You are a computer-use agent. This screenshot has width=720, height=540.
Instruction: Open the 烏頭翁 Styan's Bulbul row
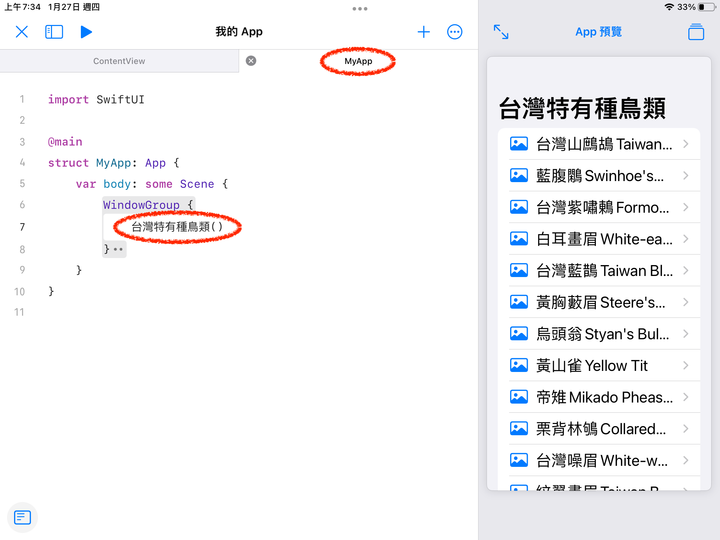(x=599, y=334)
